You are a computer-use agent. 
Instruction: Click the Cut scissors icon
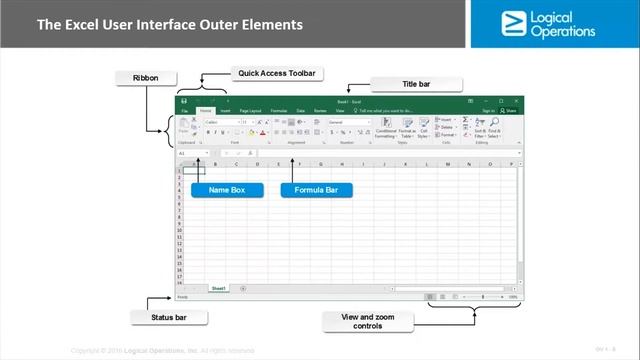[x=194, y=120]
